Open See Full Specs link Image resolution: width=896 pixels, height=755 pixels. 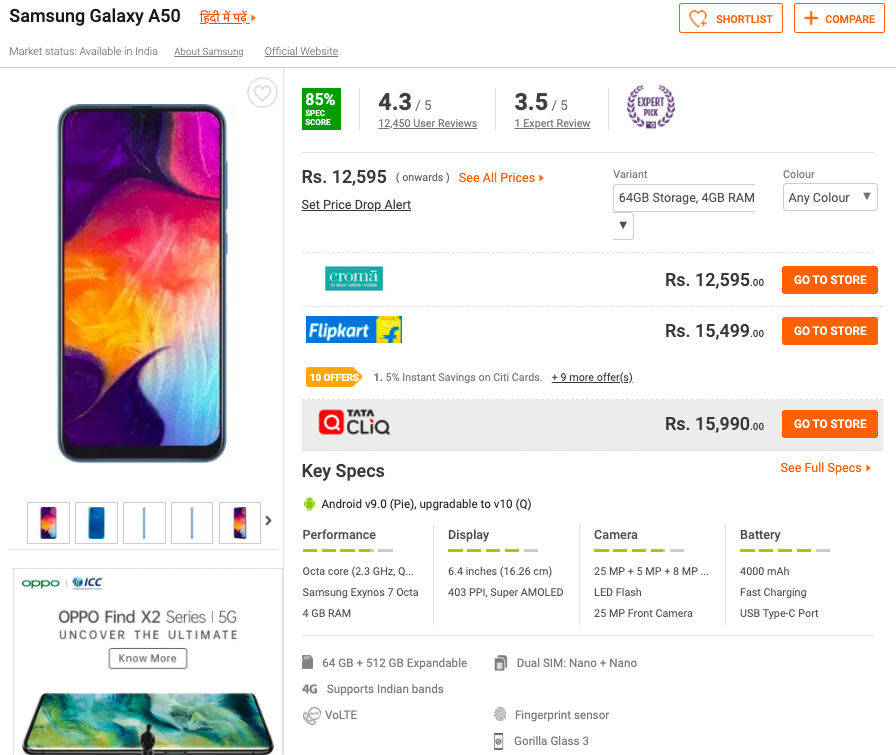[x=825, y=468]
